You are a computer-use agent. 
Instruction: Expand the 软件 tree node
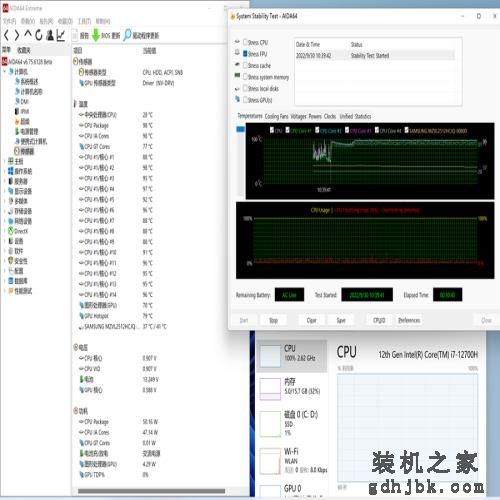click(x=5, y=251)
